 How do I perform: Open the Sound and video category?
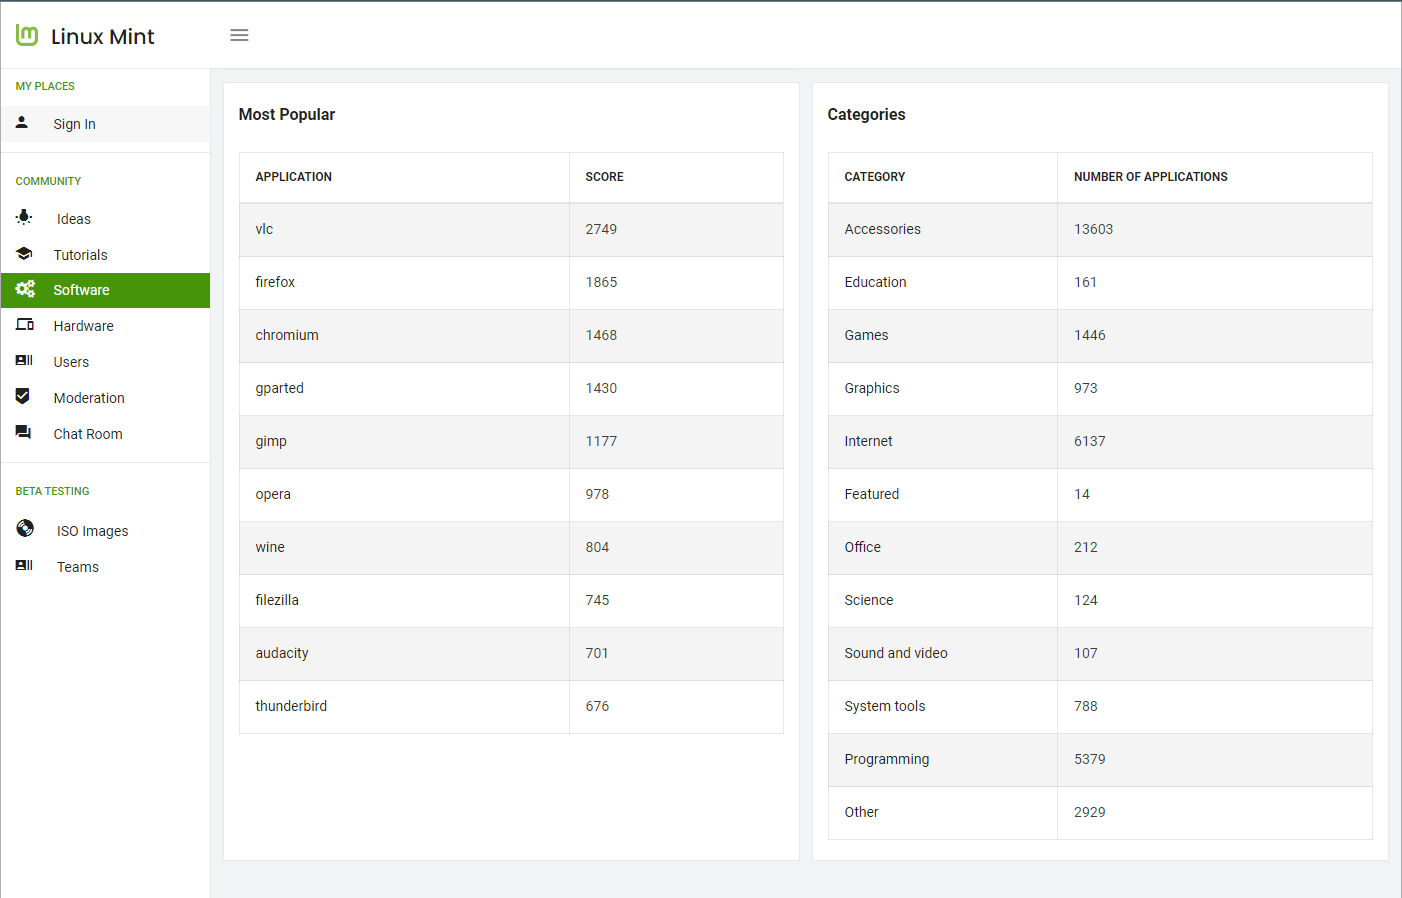[895, 653]
